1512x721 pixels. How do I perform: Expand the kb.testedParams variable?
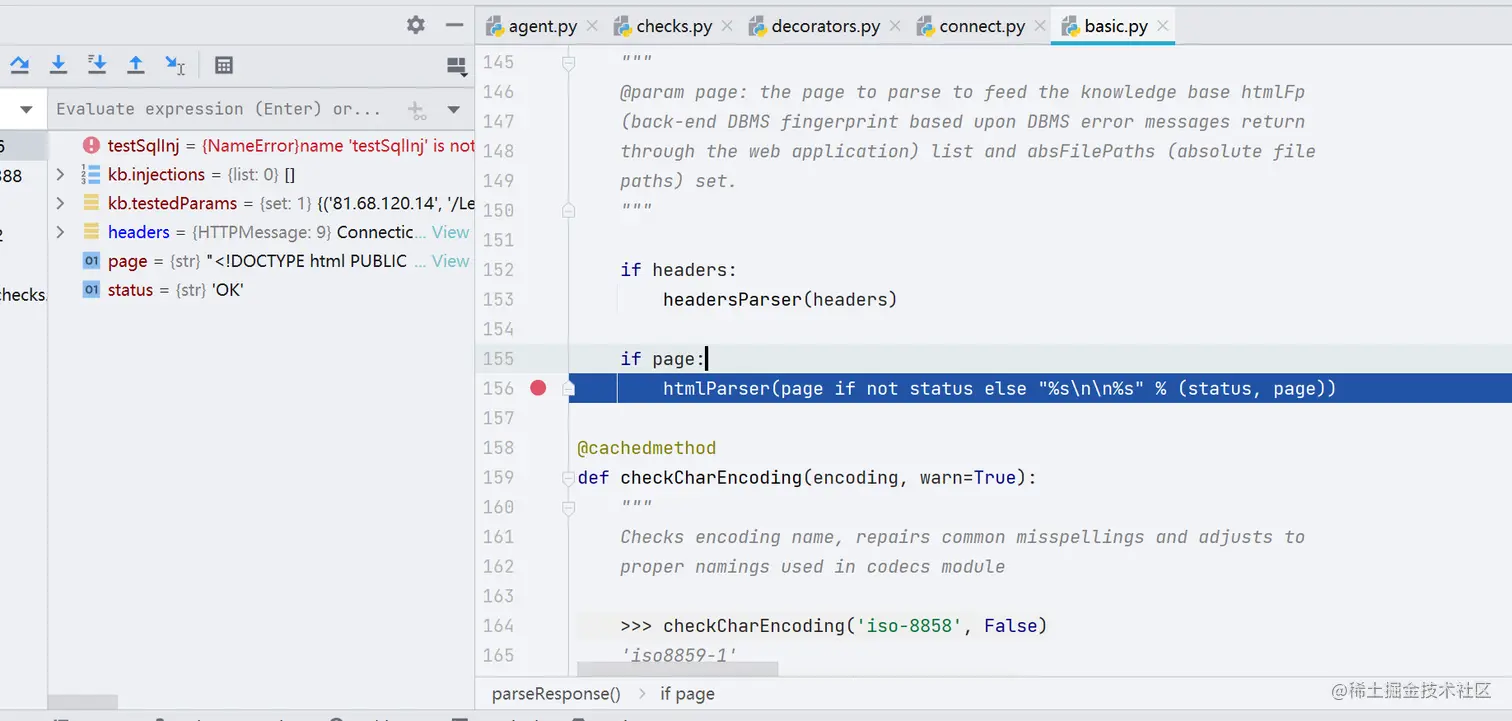click(x=60, y=204)
